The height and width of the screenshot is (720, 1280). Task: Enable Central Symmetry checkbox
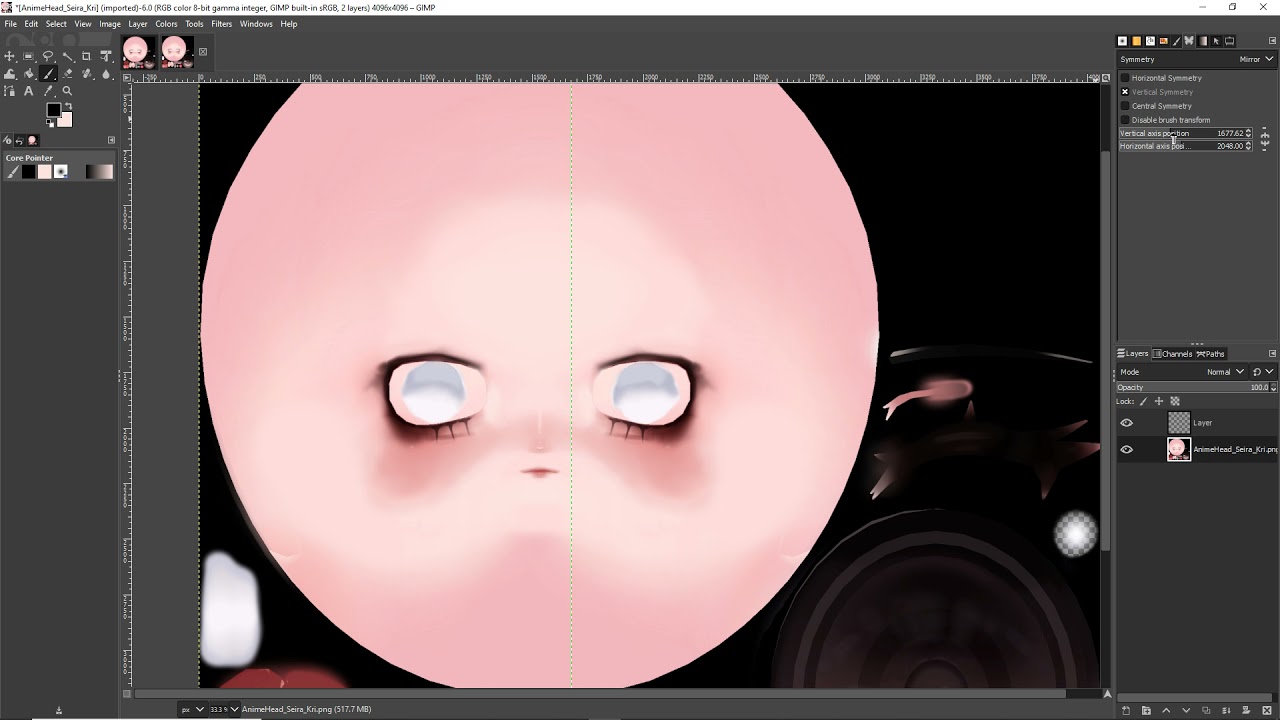pyautogui.click(x=1125, y=106)
